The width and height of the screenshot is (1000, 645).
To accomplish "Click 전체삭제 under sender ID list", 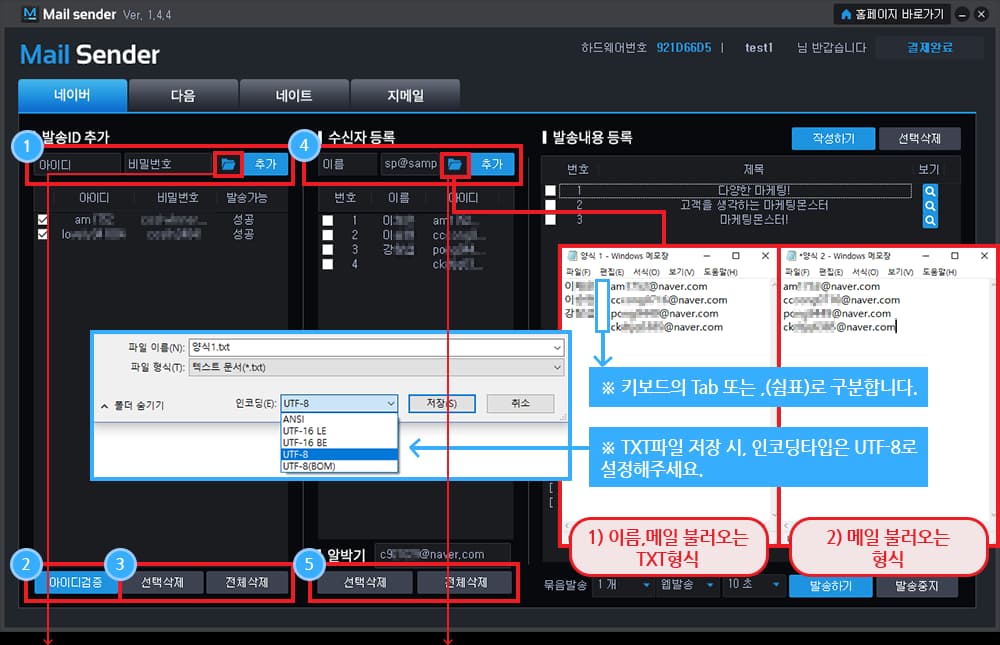I will click(247, 582).
